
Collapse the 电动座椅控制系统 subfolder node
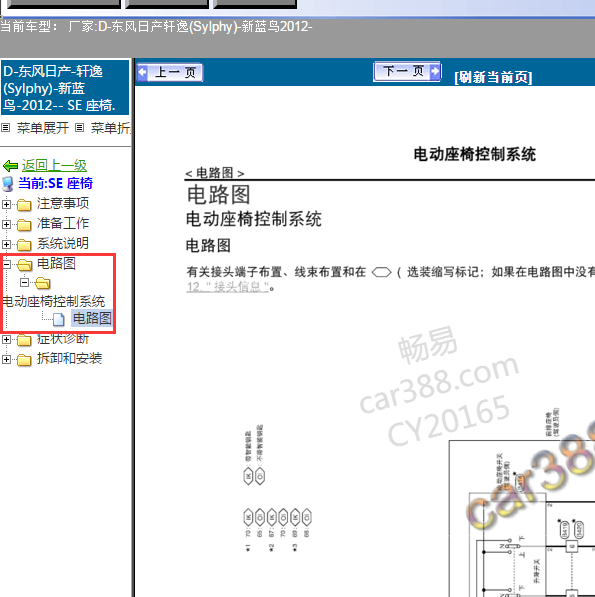24,283
